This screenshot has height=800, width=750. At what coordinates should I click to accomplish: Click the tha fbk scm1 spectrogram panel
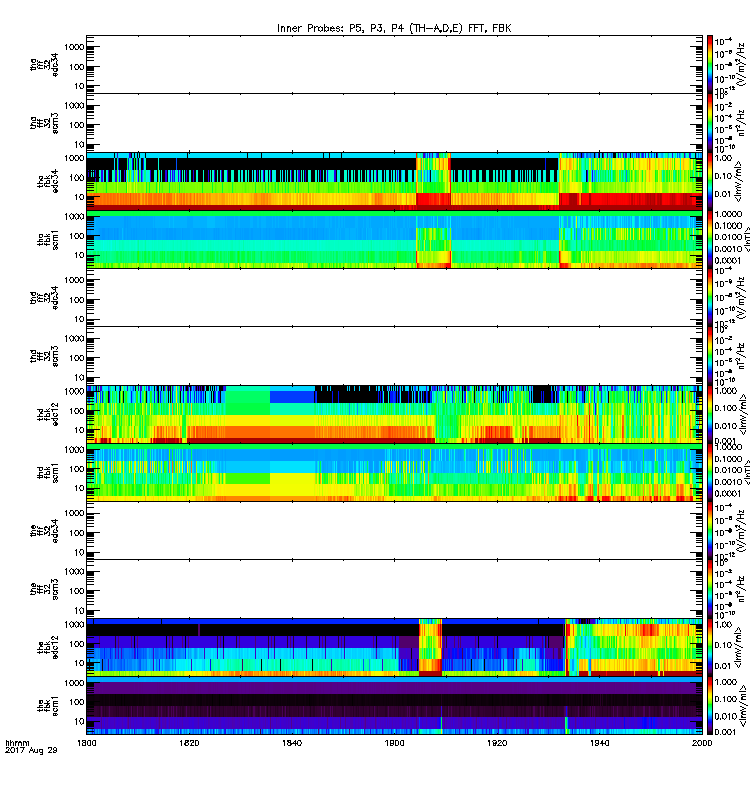click(x=394, y=239)
